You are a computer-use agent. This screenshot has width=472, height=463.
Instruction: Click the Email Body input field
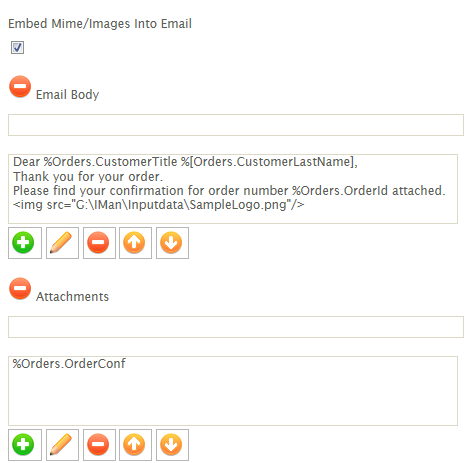(236, 125)
